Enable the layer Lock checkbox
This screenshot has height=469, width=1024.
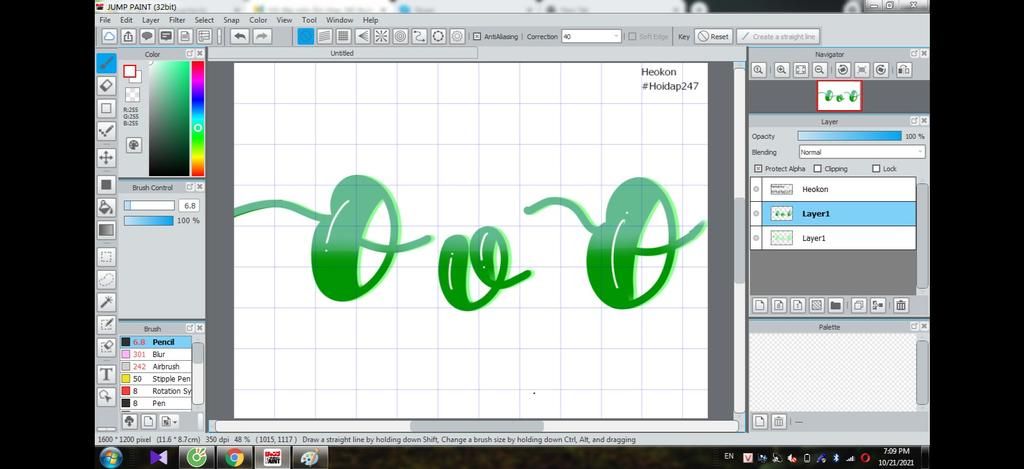pyautogui.click(x=876, y=169)
